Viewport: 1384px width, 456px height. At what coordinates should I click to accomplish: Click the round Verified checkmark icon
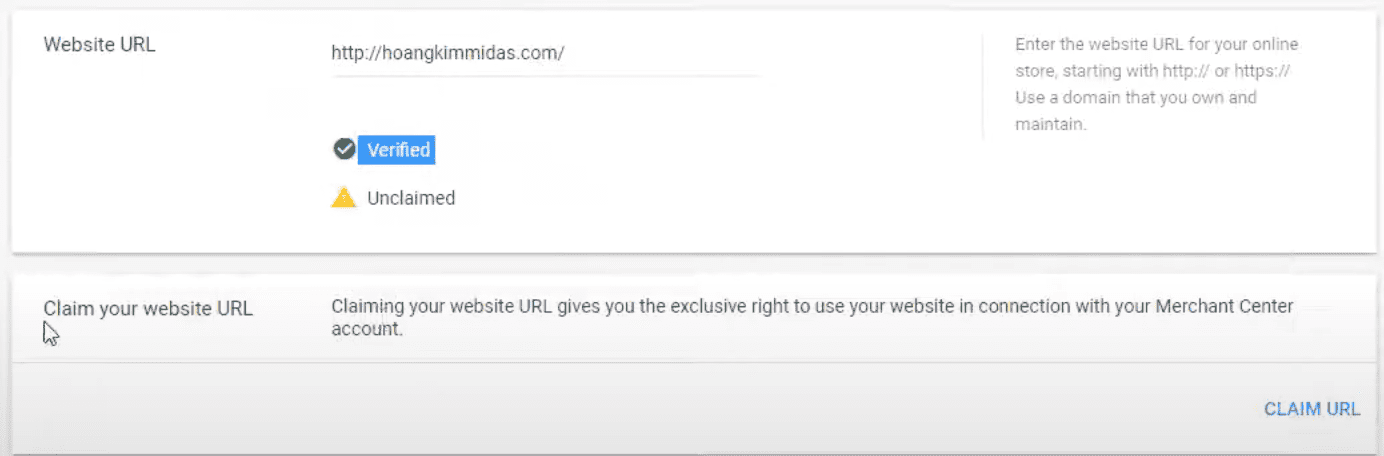point(344,150)
